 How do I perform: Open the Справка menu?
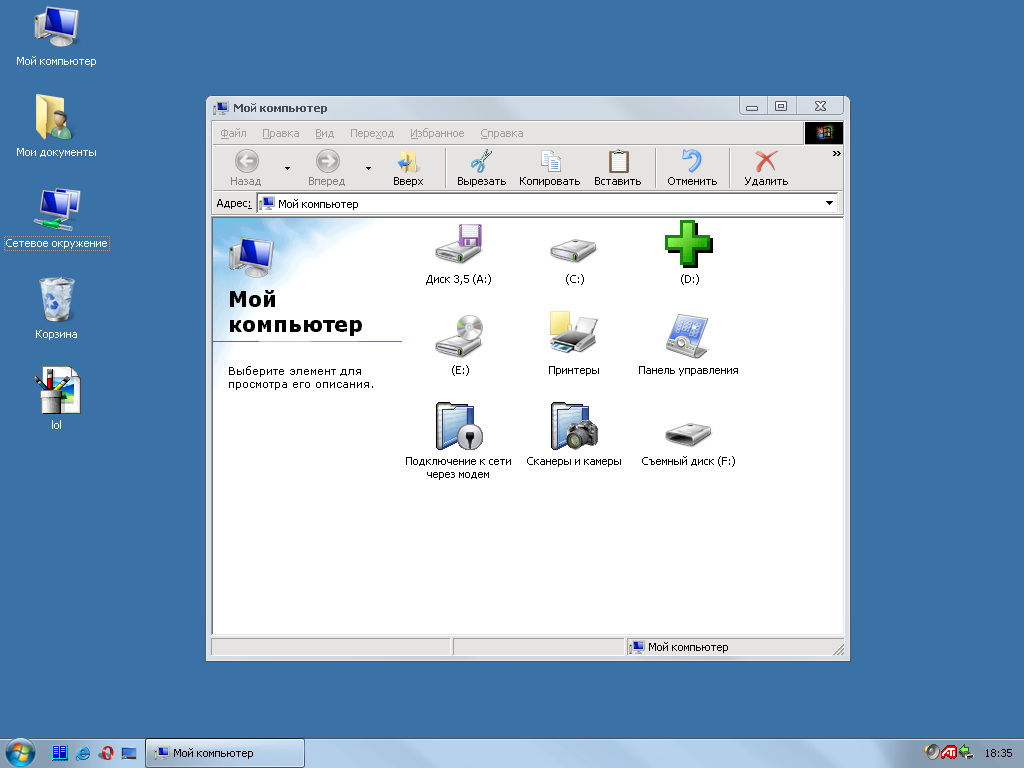tap(502, 133)
